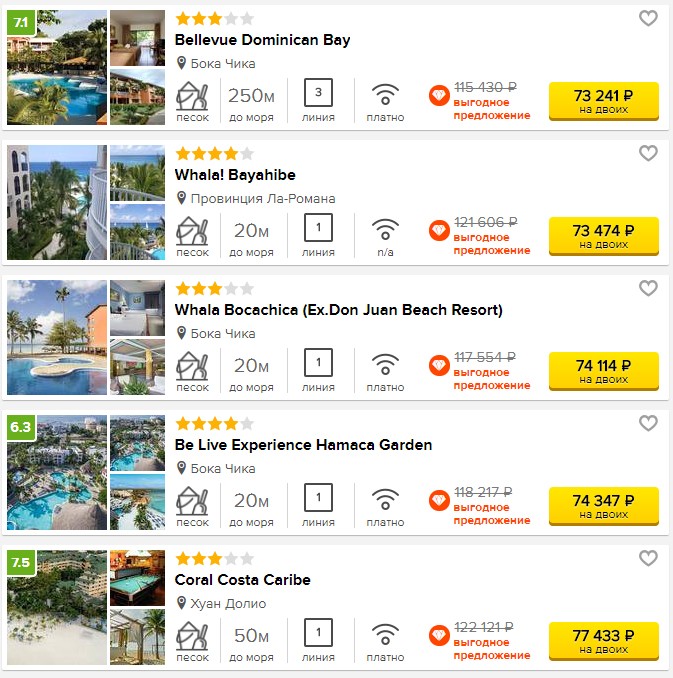Click Wi-Fi icon on Whala! Bayahibe listing
This screenshot has width=673, height=678.
click(385, 229)
